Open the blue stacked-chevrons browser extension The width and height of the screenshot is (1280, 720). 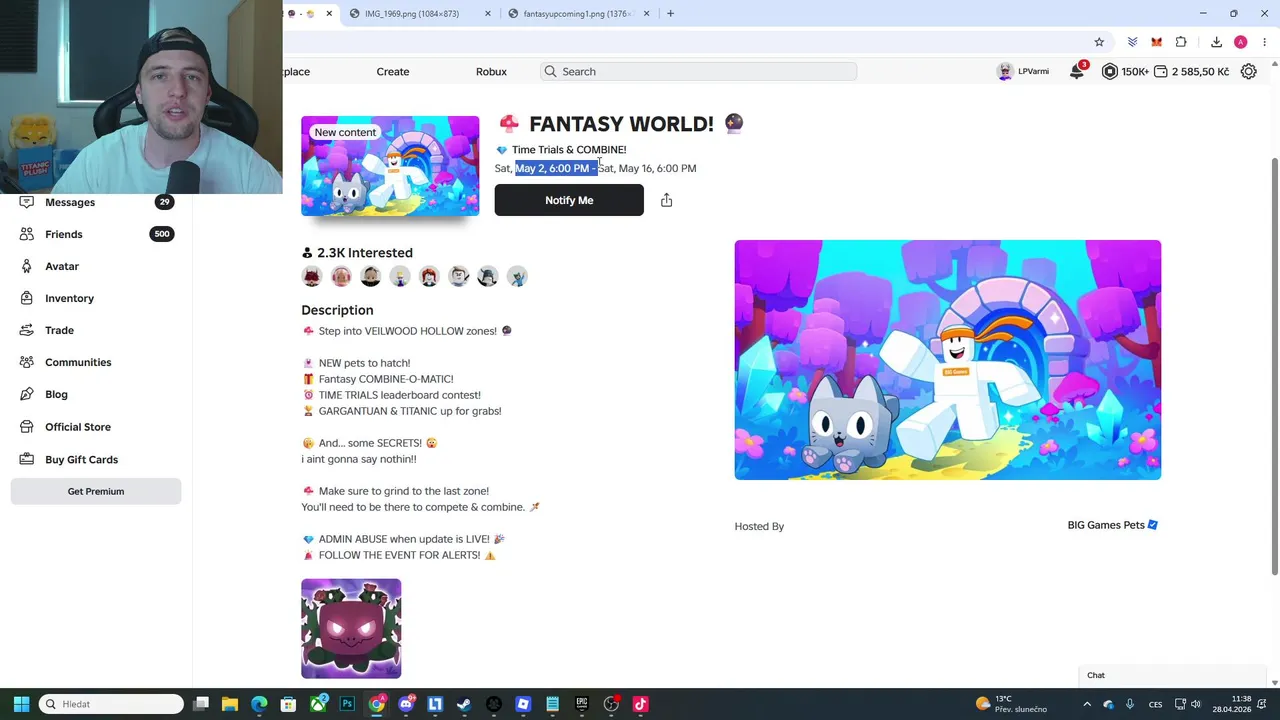(x=1132, y=42)
